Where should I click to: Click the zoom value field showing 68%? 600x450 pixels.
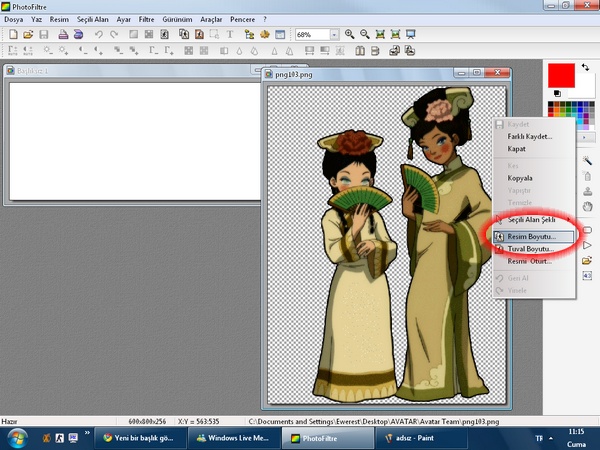pos(313,35)
